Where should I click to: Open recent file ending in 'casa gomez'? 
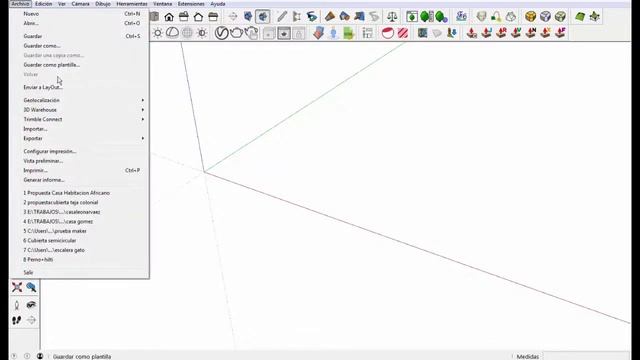[79, 221]
